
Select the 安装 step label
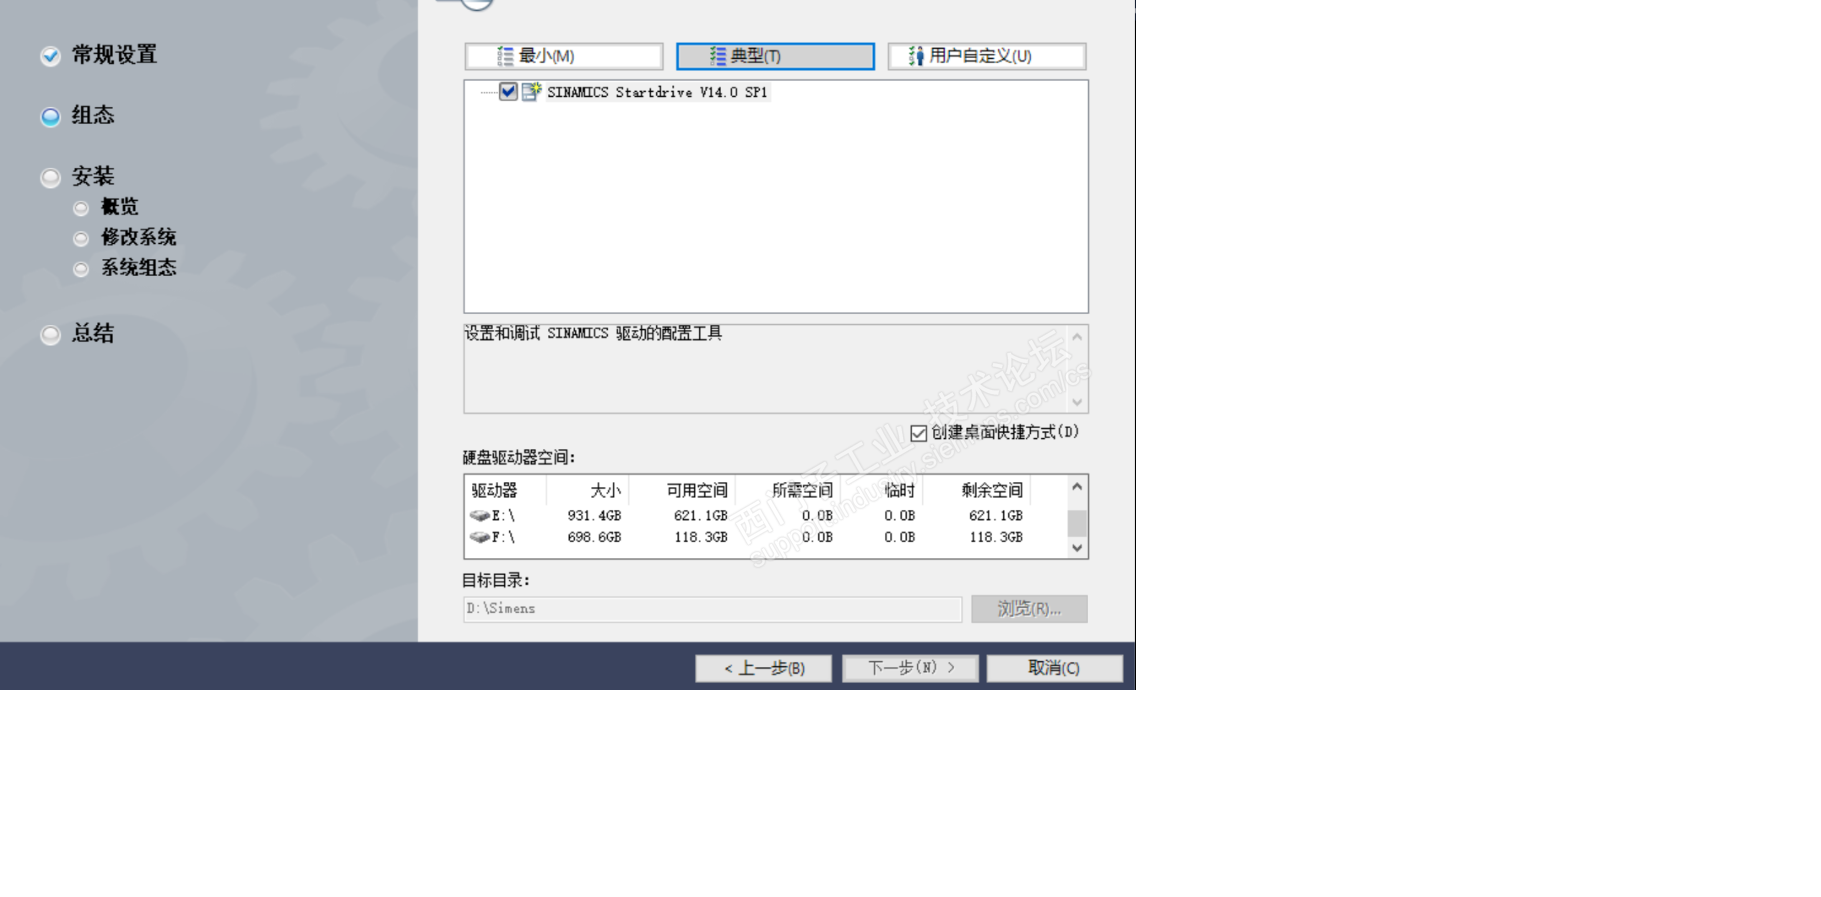coord(93,177)
